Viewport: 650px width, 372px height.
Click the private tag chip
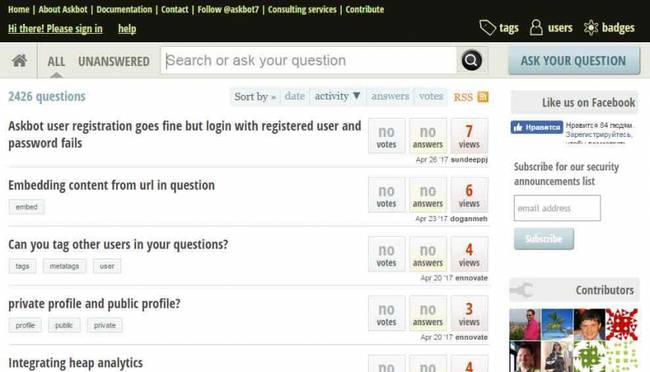pos(104,326)
